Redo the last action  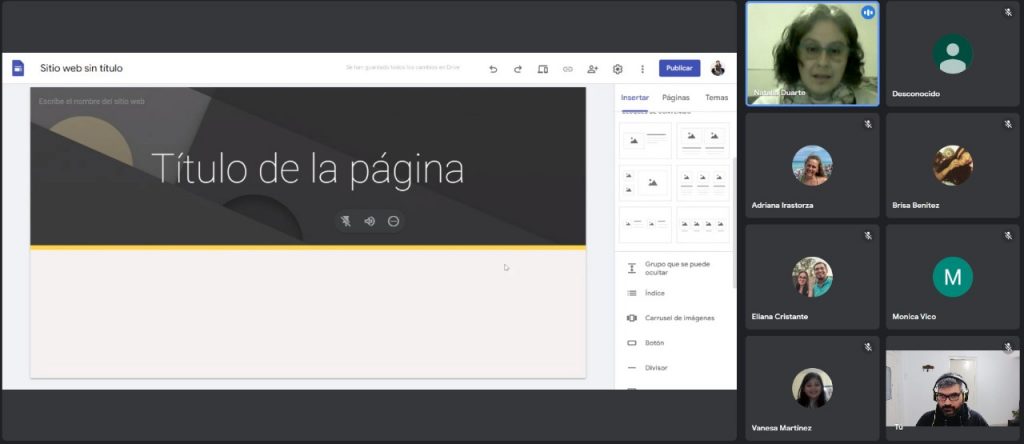pos(518,69)
